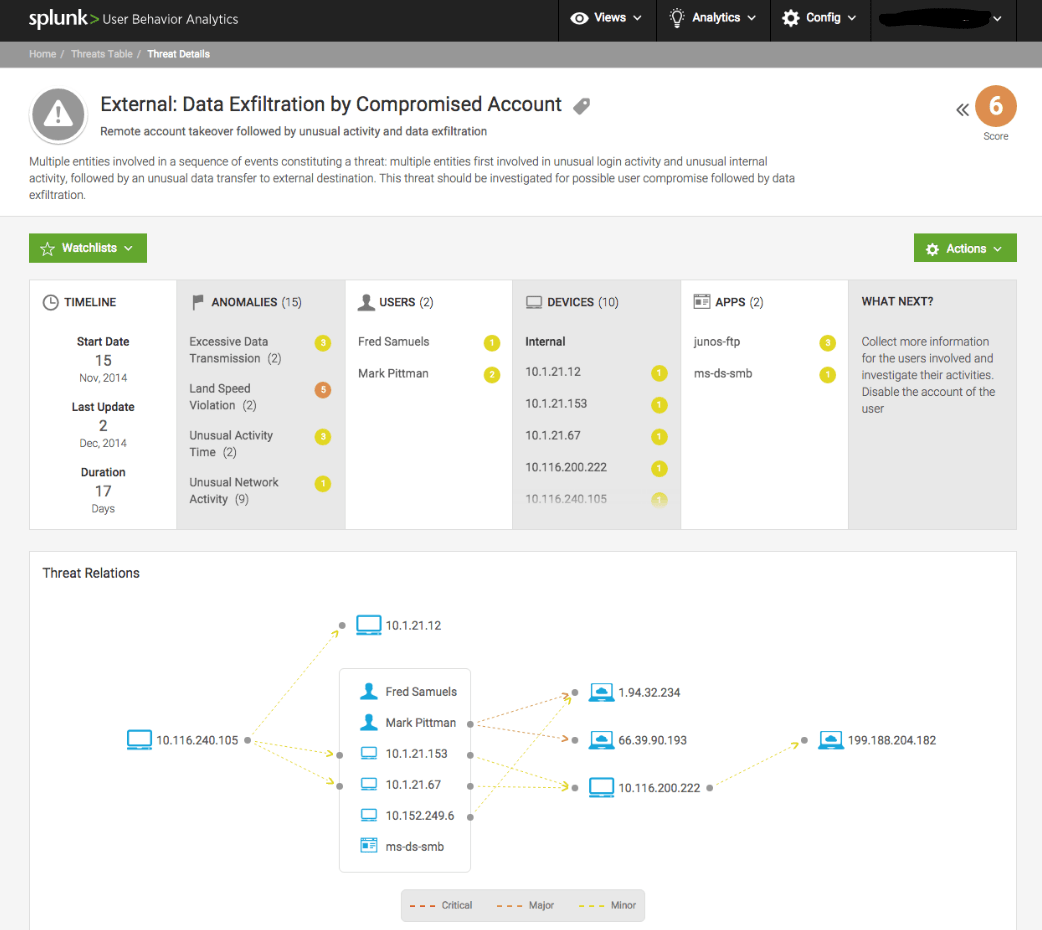
Task: Click orange score badge for Land Speed Violation
Action: click(323, 390)
